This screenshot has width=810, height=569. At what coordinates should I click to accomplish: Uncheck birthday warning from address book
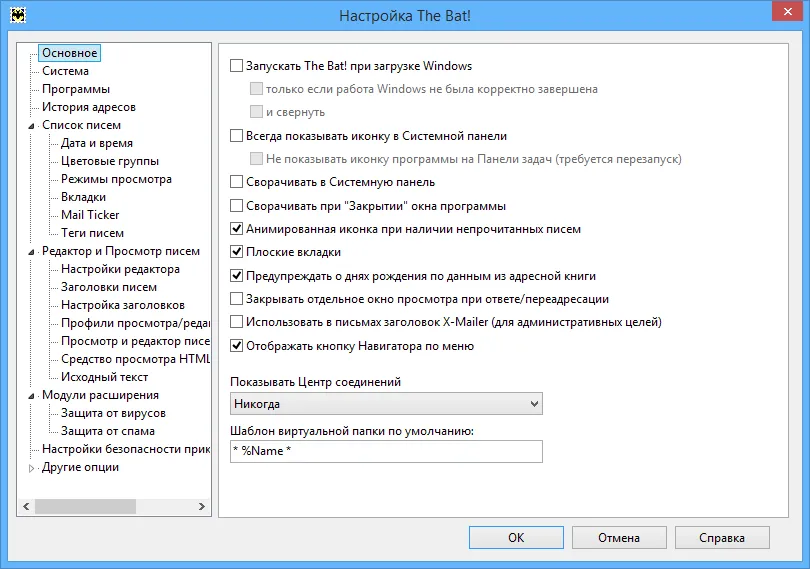click(x=236, y=276)
